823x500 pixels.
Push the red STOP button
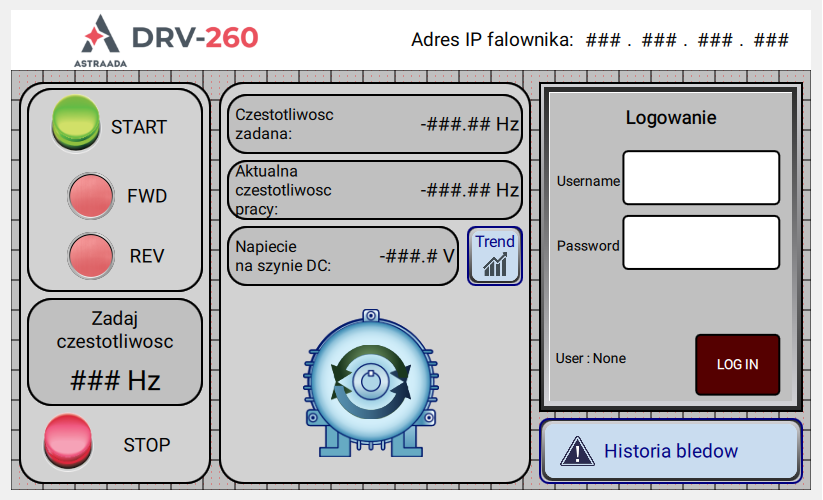pyautogui.click(x=68, y=441)
